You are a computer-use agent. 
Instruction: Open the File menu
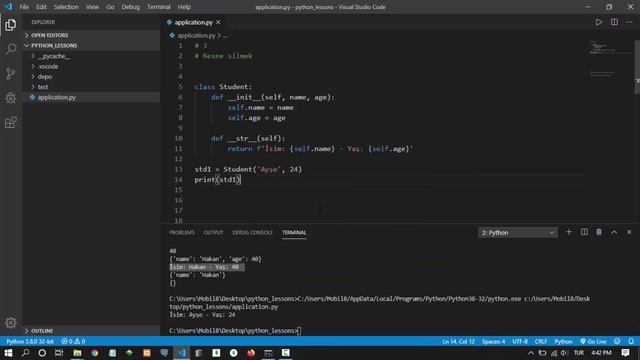(24, 7)
